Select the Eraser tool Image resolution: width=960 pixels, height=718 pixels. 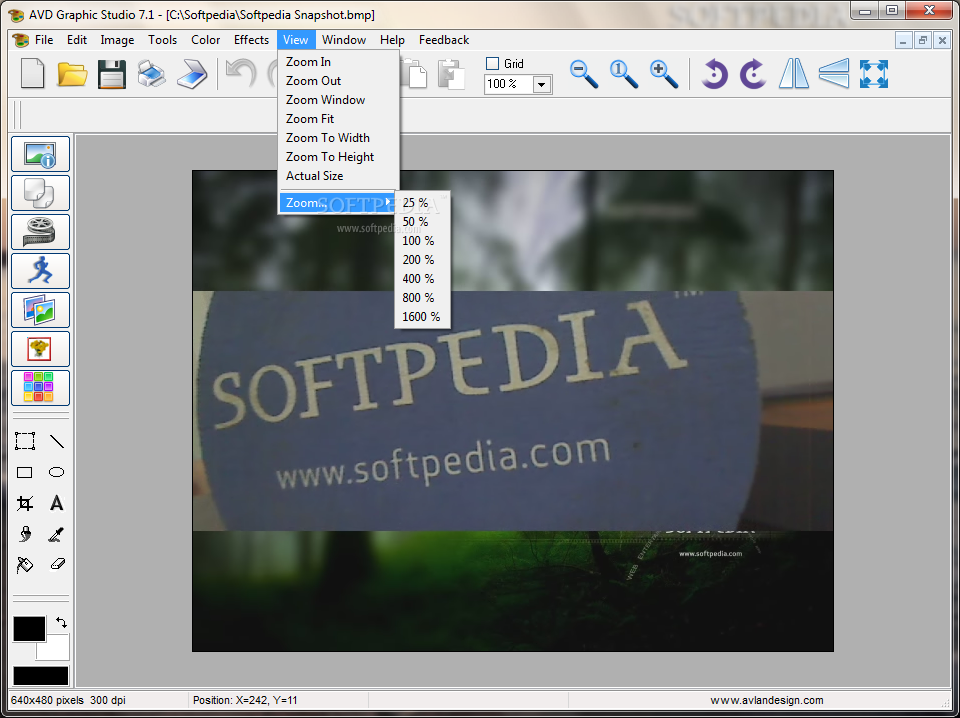click(x=57, y=564)
